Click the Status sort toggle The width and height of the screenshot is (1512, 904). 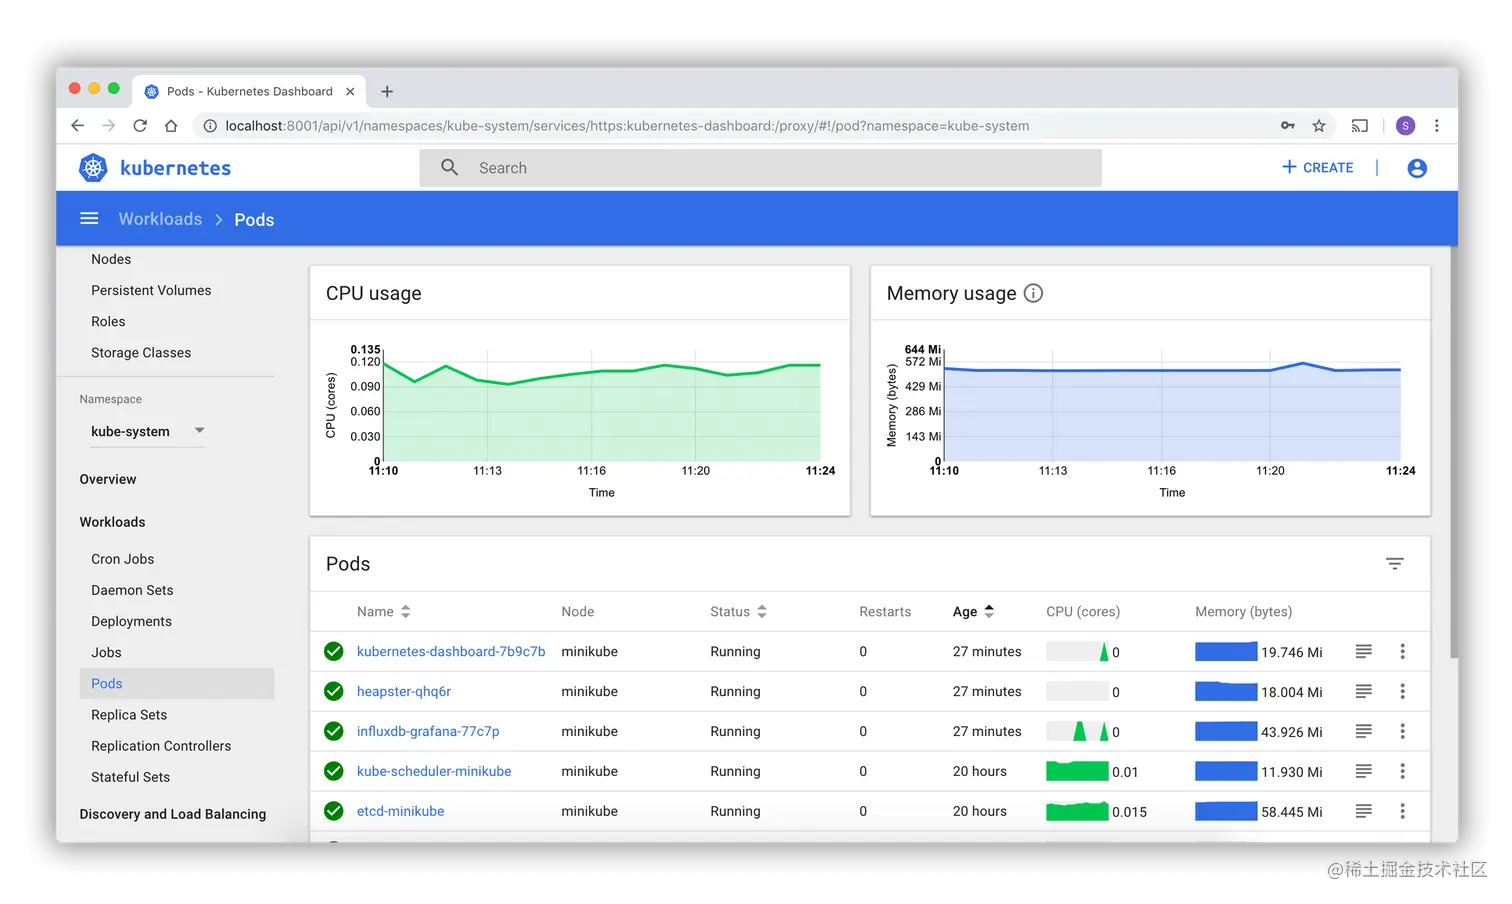click(x=761, y=611)
